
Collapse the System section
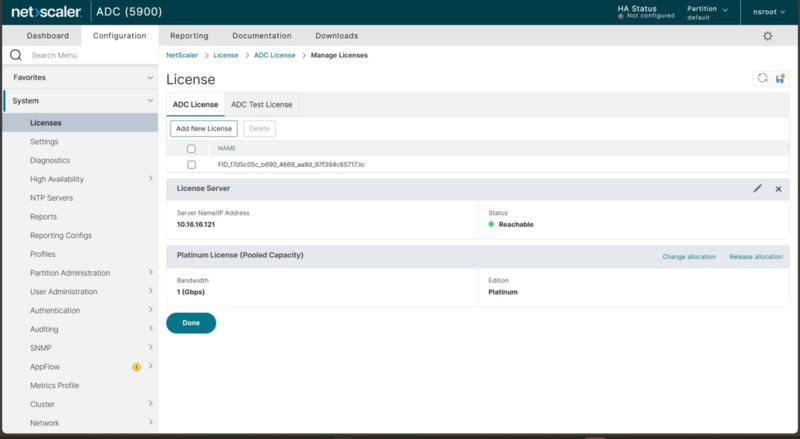(80, 101)
